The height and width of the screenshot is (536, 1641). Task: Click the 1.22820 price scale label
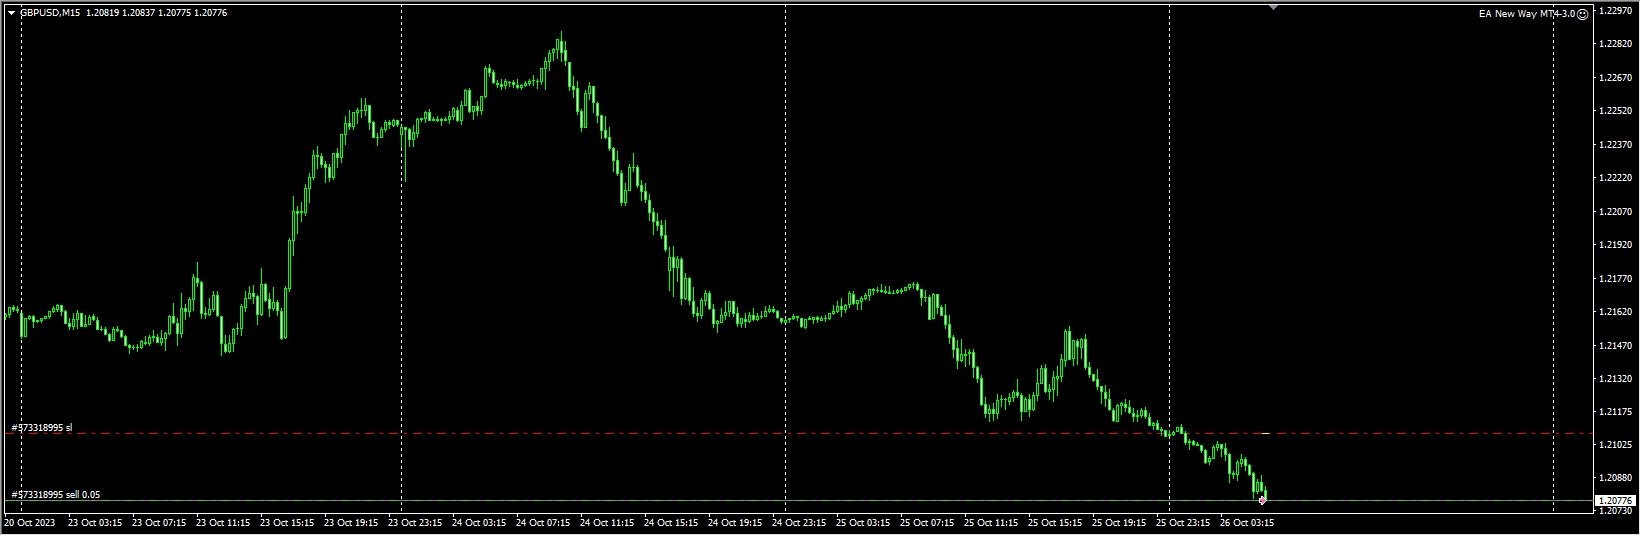[1616, 44]
